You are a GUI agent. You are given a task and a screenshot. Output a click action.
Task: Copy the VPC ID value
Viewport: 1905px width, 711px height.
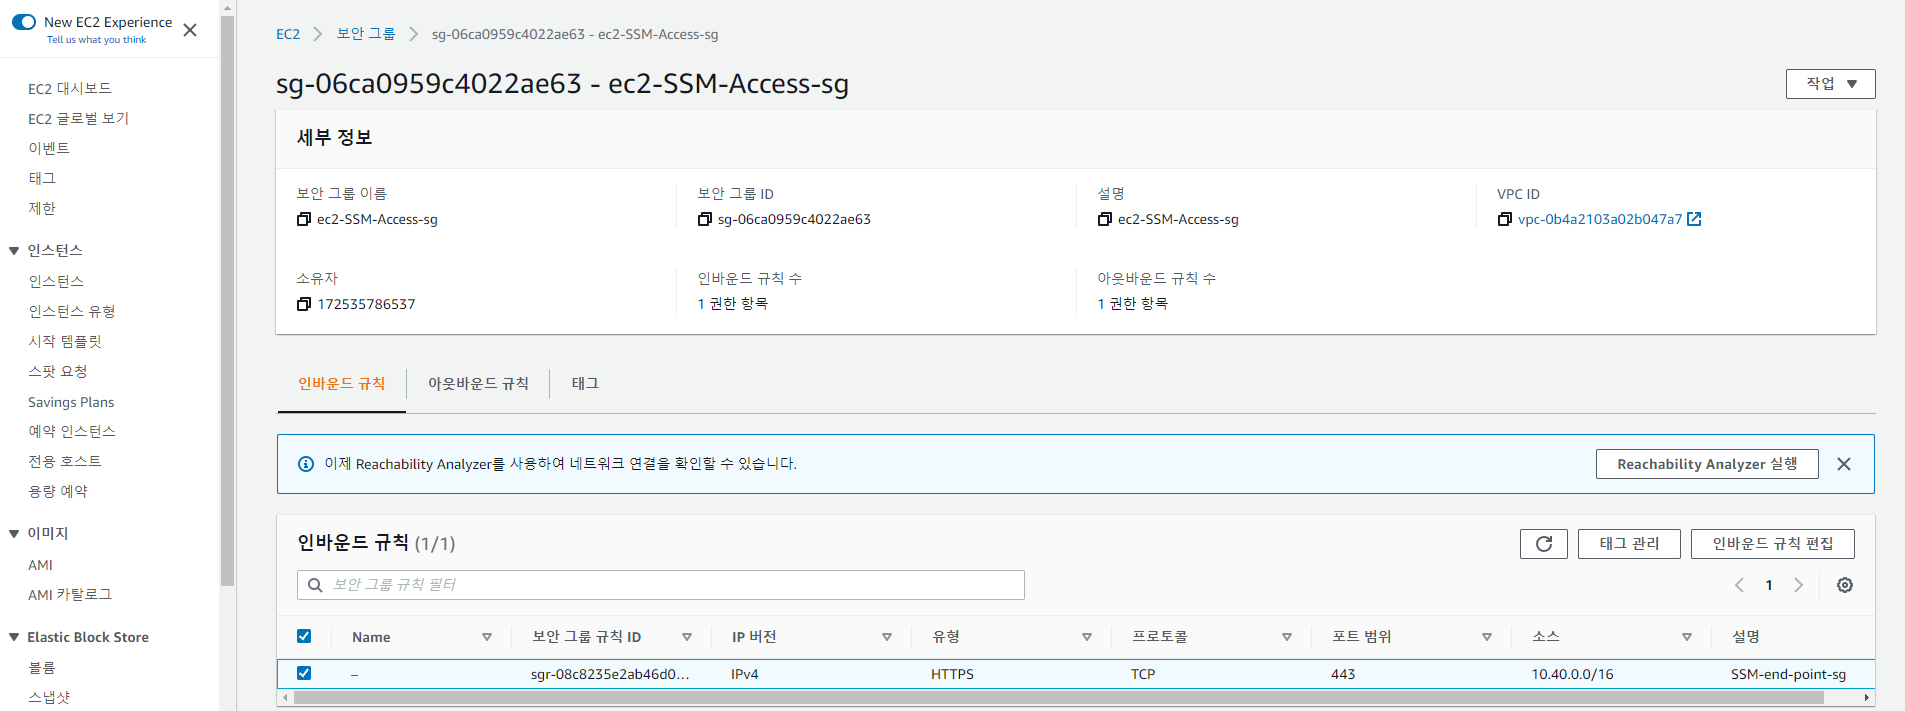(x=1505, y=219)
